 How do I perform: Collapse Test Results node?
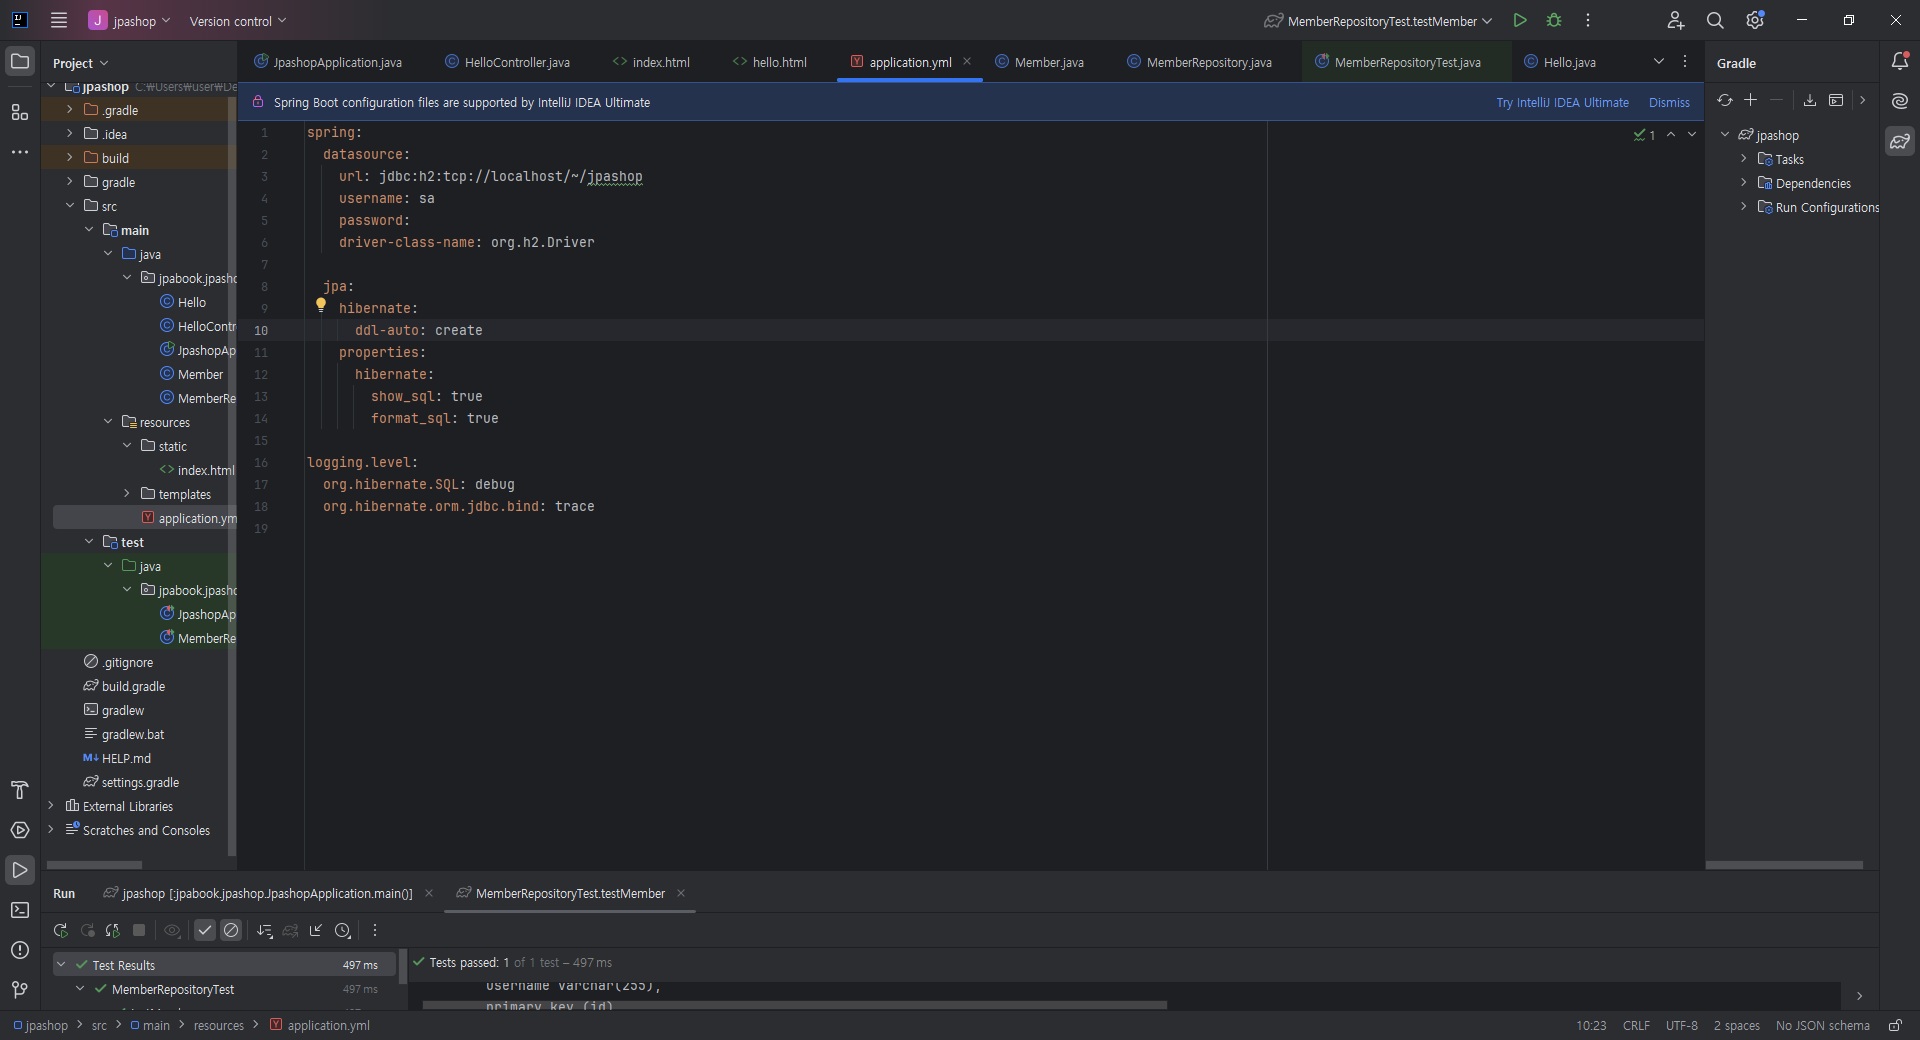(x=61, y=965)
